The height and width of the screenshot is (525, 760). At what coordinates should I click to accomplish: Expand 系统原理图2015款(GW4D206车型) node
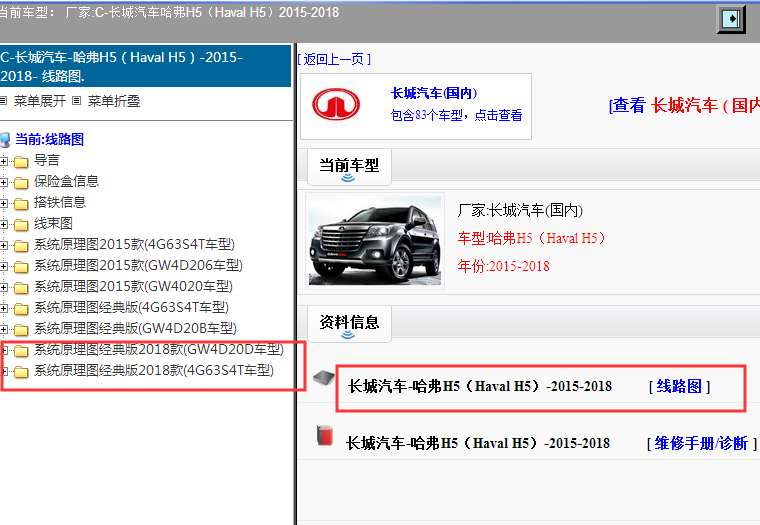4,267
